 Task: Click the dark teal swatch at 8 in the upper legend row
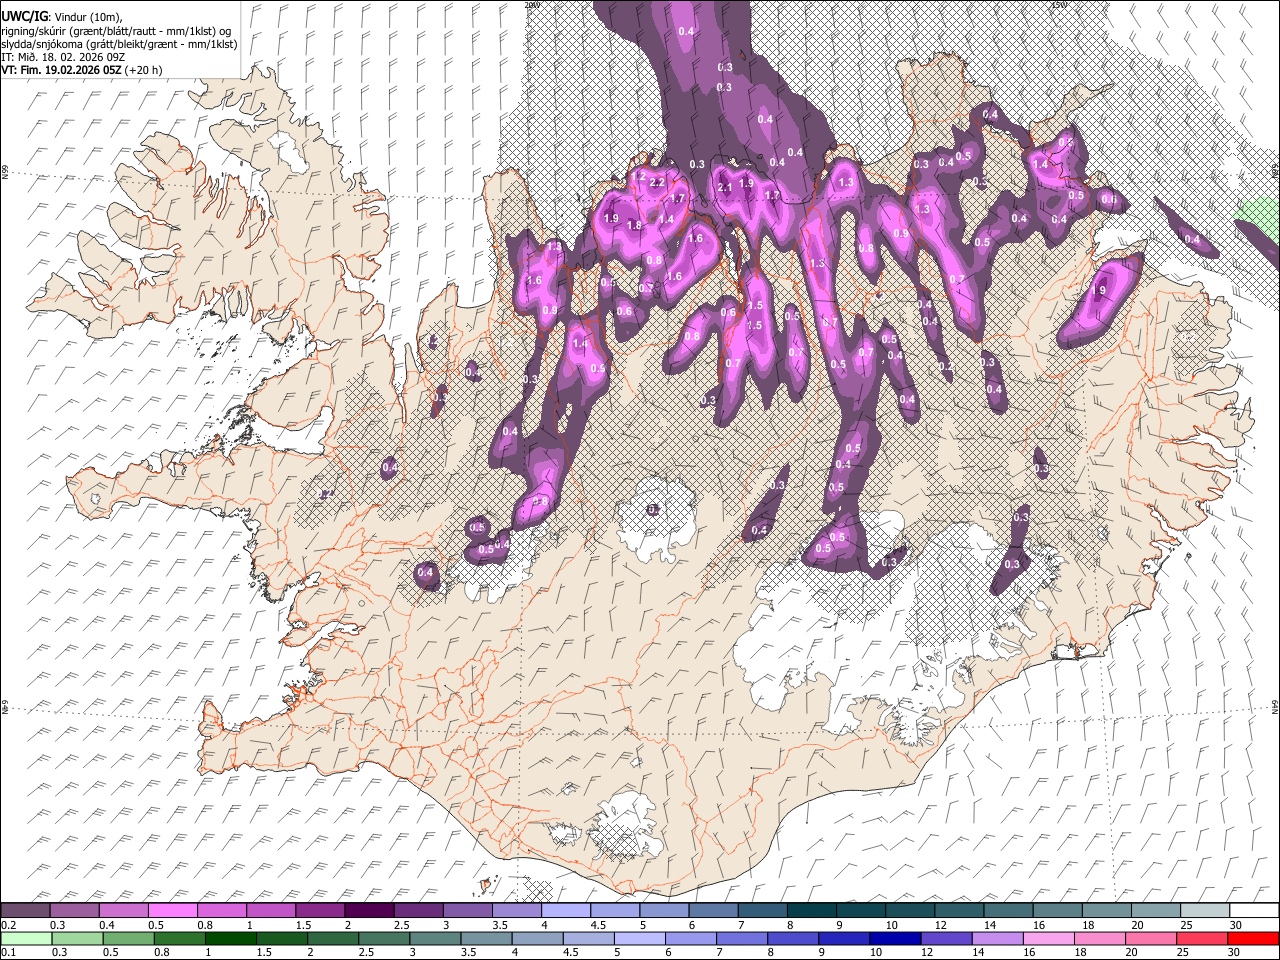(812, 910)
